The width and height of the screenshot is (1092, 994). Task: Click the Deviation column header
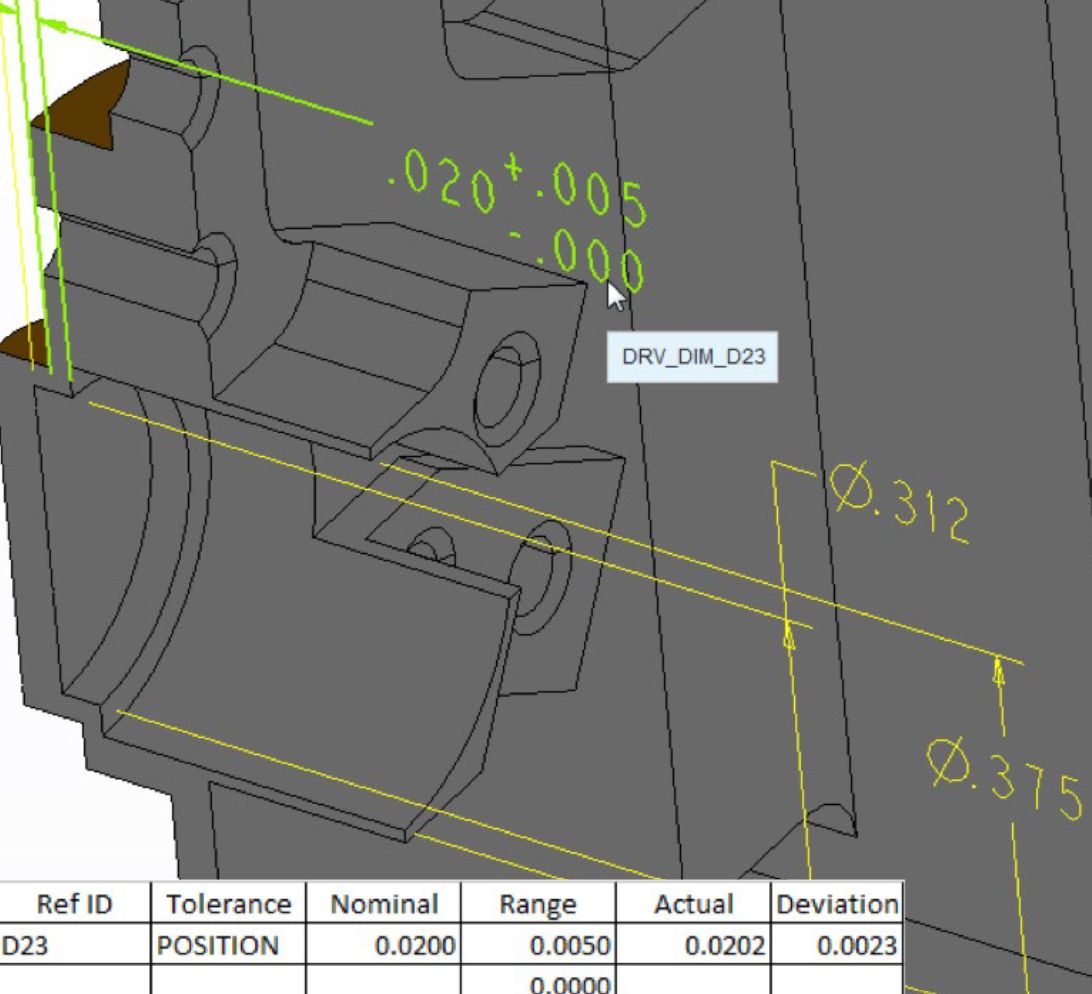pos(837,904)
